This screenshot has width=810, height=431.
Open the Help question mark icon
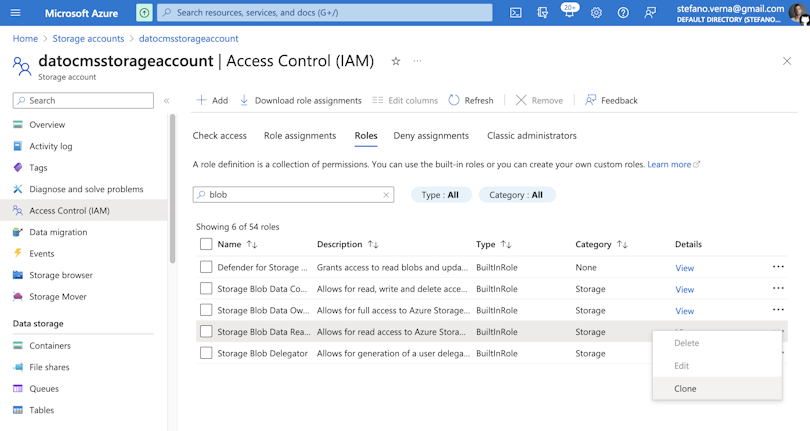(623, 13)
